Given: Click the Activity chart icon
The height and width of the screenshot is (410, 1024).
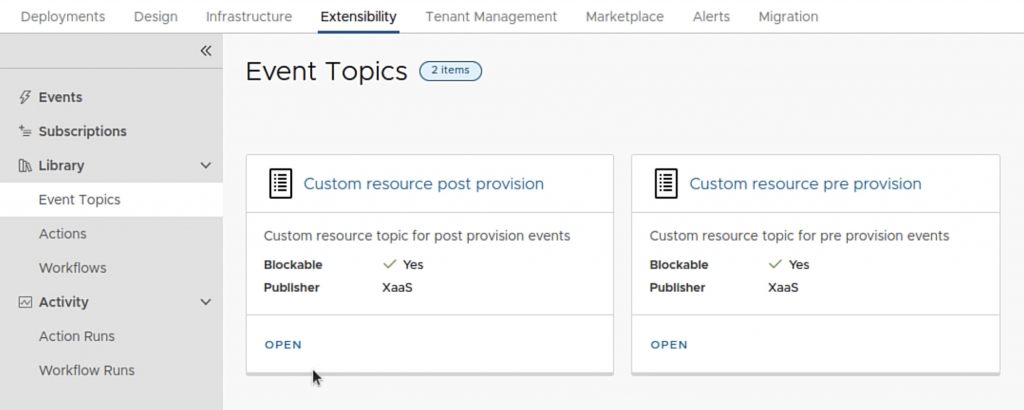Looking at the screenshot, I should [25, 302].
